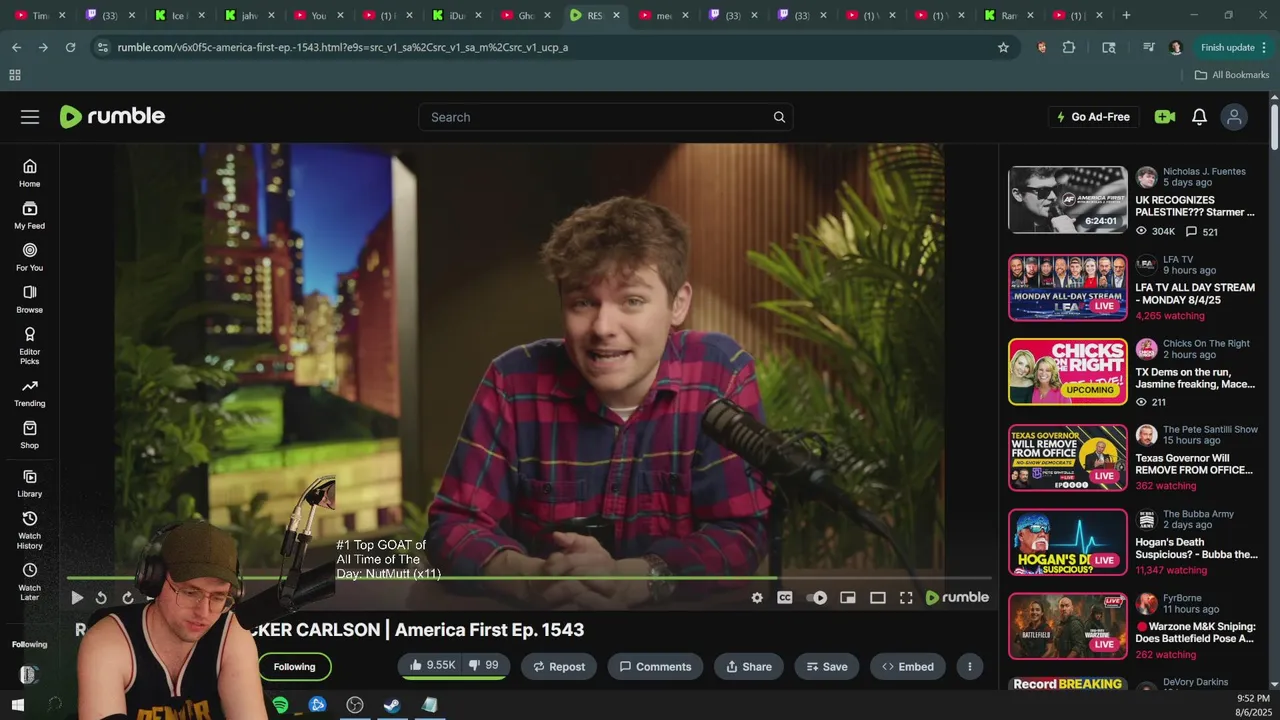Click the go-live camera icon
This screenshot has width=1280, height=720.
coord(1164,117)
